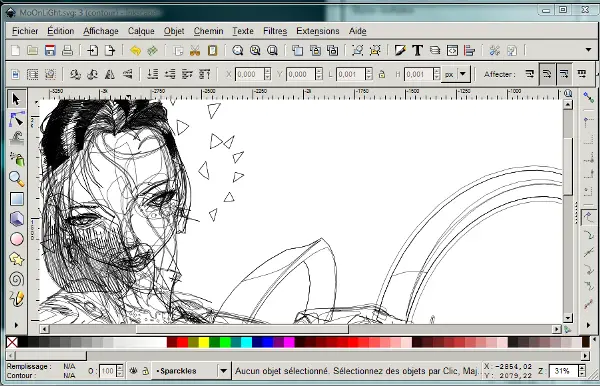
Task: Select the Zoom magnifier tool
Action: [x=16, y=178]
